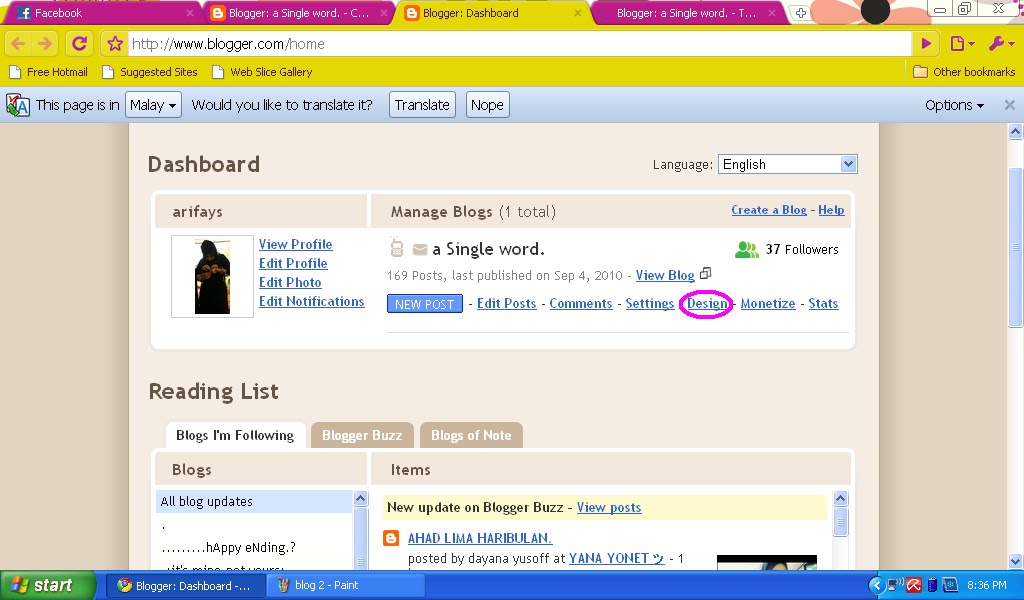This screenshot has width=1024, height=600.
Task: Open the Language English dropdown
Action: [x=788, y=165]
